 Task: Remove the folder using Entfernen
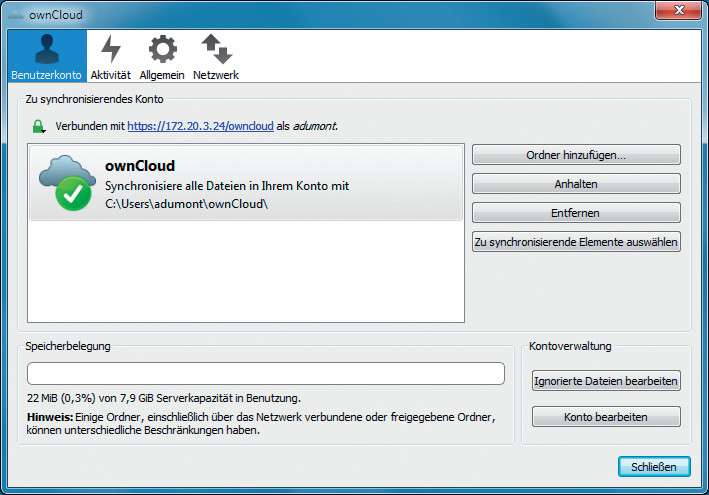pyautogui.click(x=576, y=213)
